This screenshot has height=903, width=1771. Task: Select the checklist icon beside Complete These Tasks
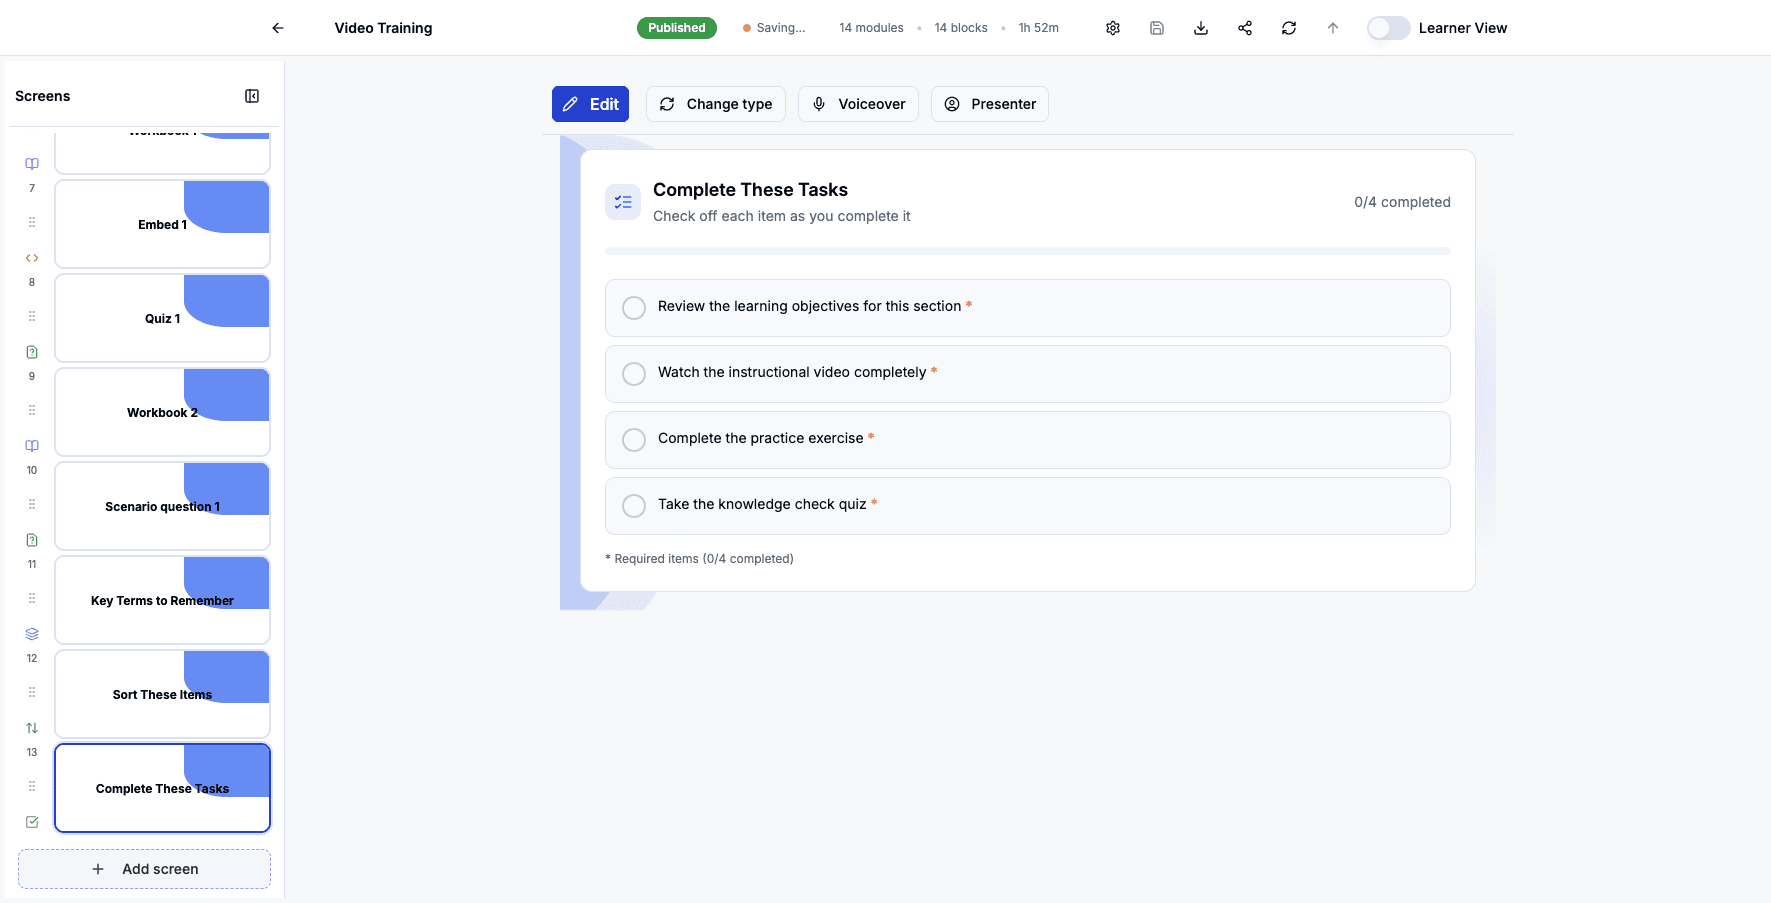pos(31,821)
